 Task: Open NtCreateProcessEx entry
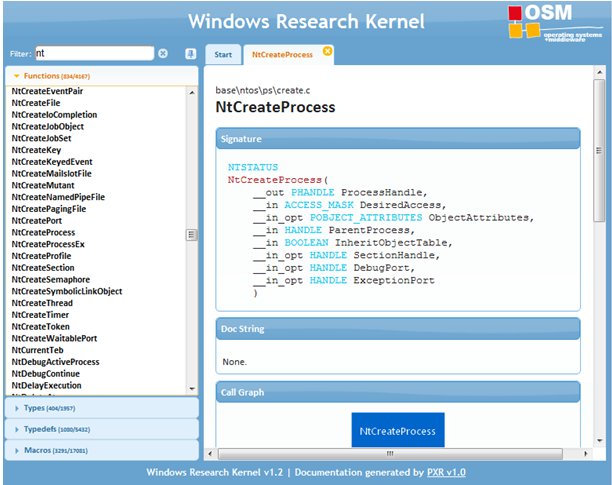tap(48, 244)
